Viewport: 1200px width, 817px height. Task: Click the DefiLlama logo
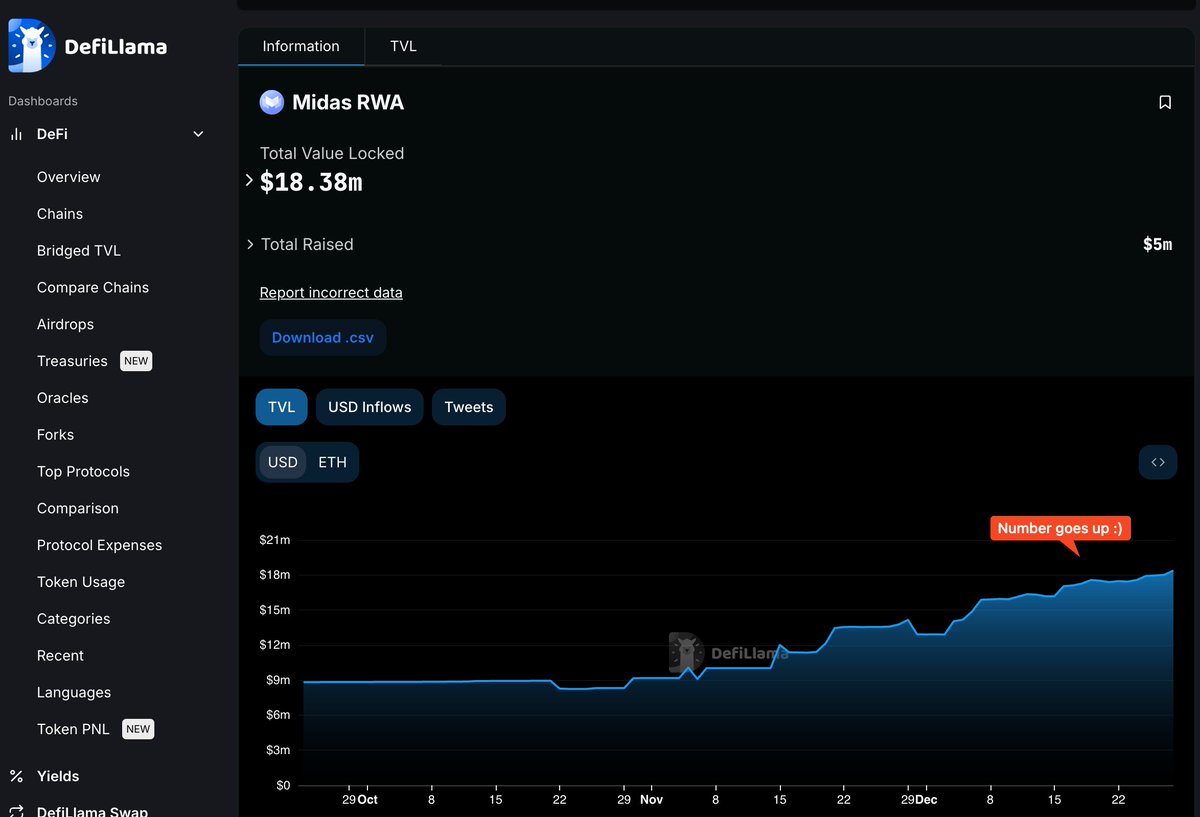pyautogui.click(x=88, y=46)
